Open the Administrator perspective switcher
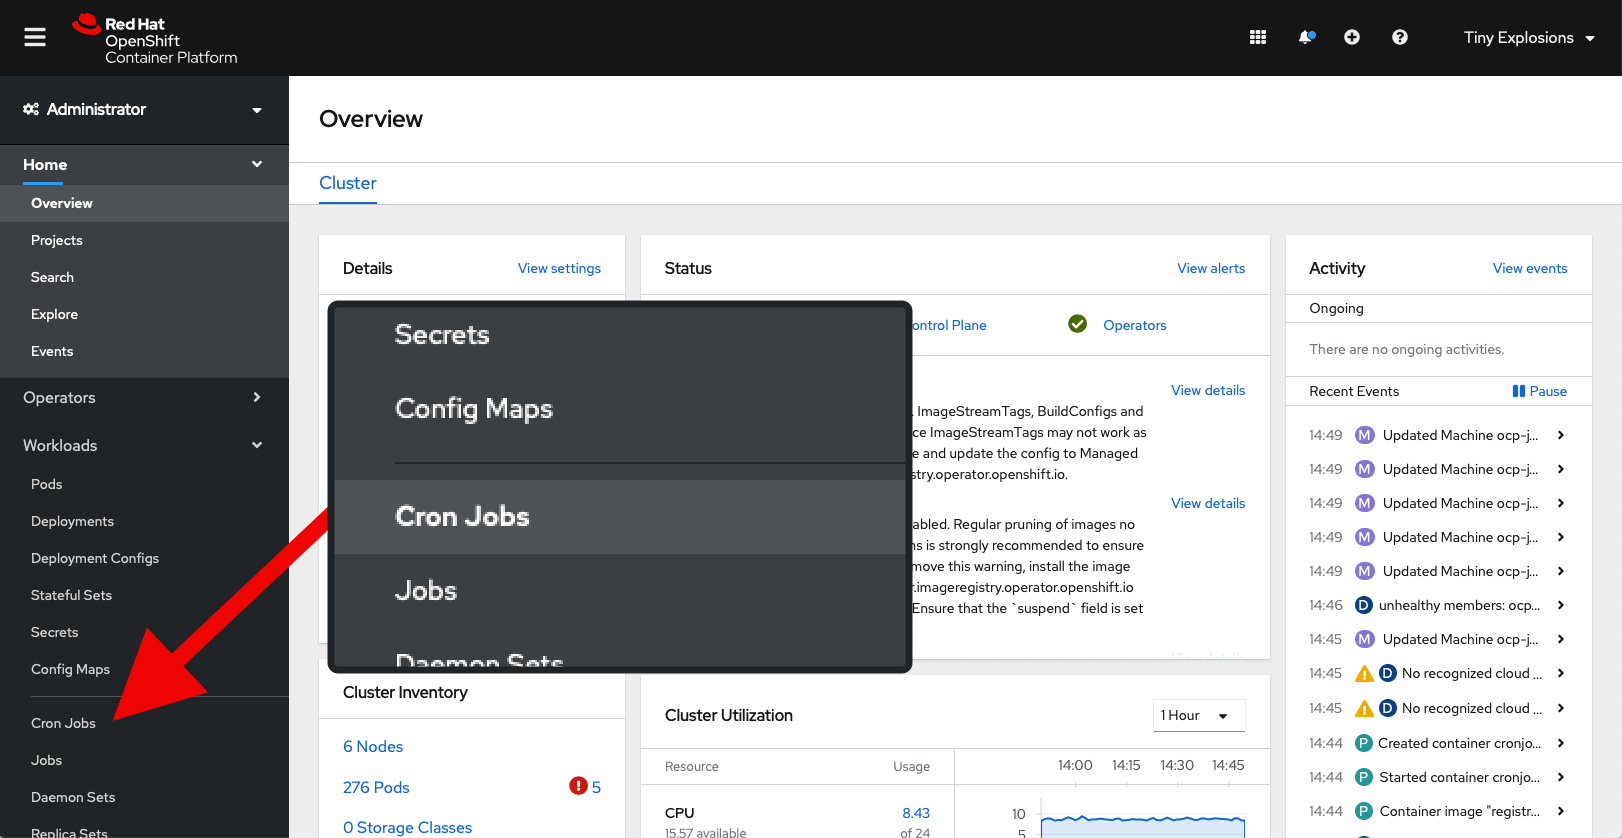 pos(144,110)
